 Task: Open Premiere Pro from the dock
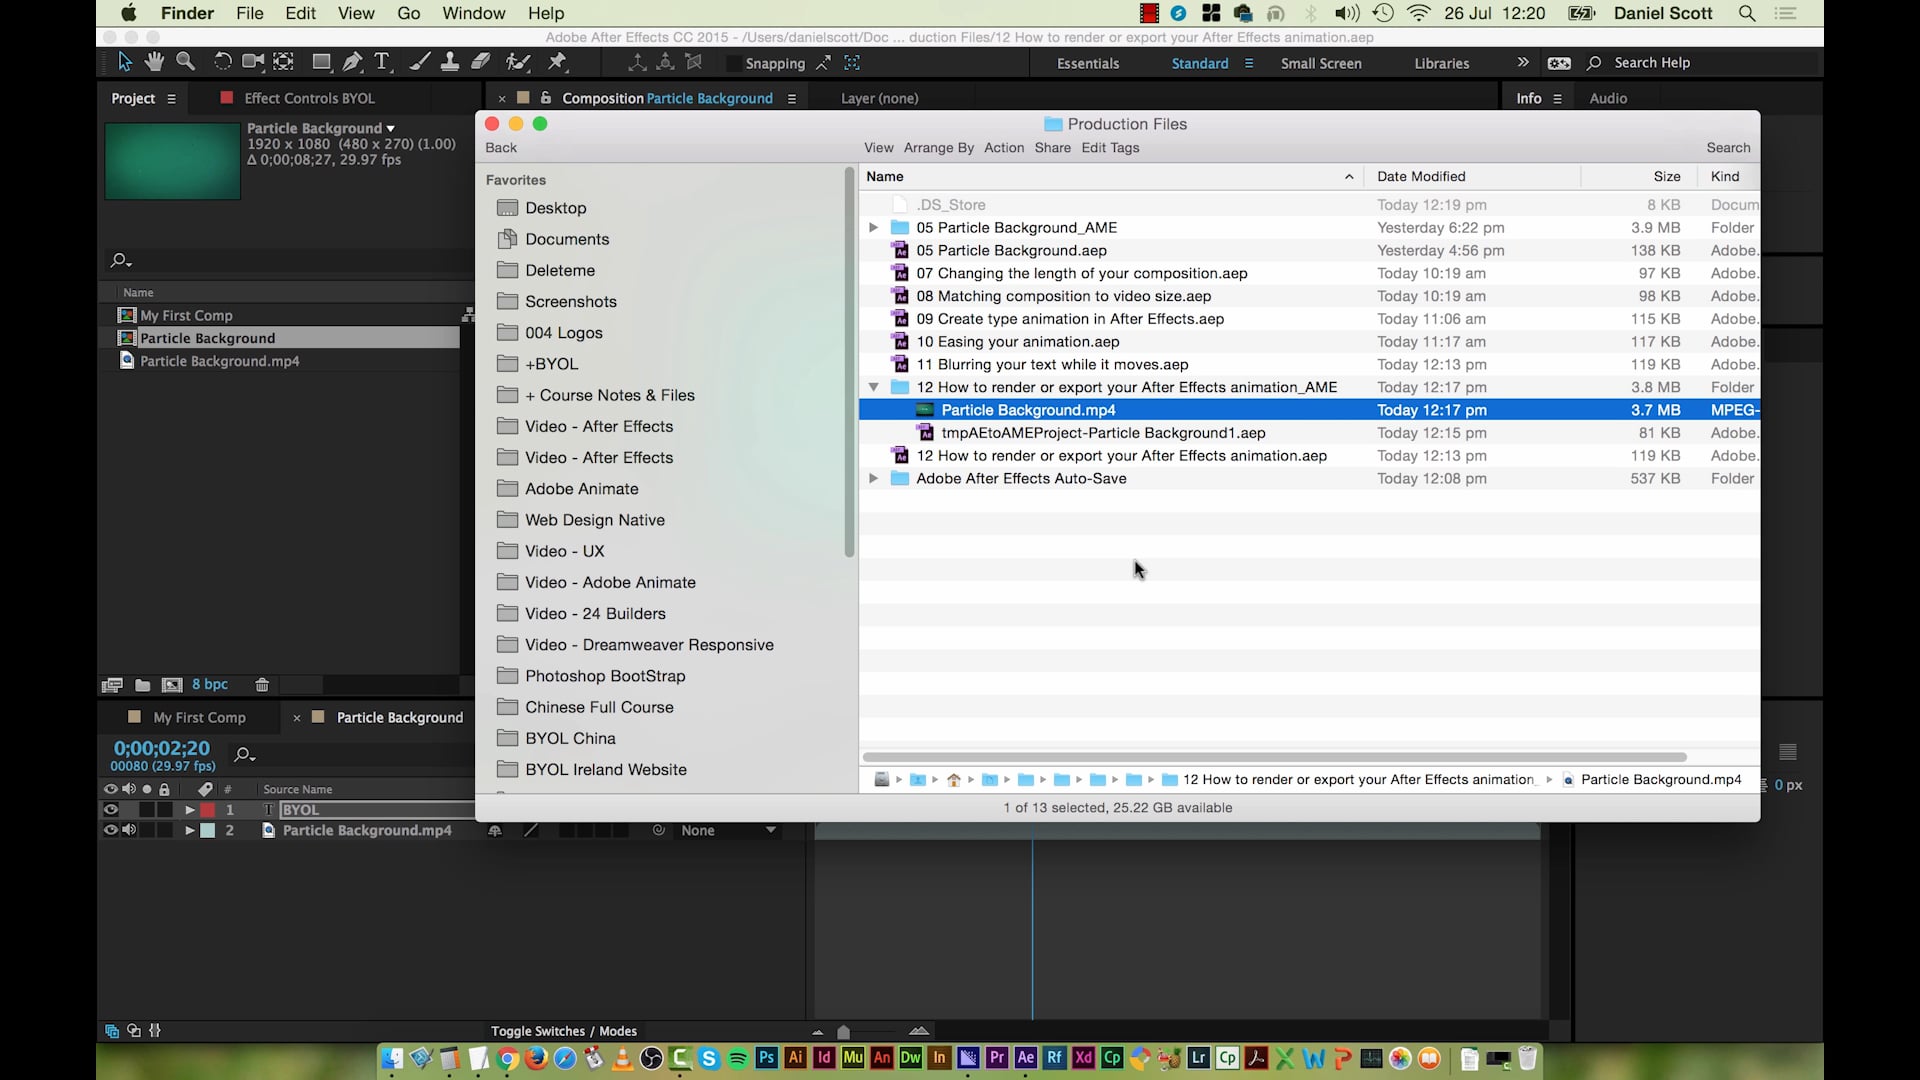[997, 1058]
